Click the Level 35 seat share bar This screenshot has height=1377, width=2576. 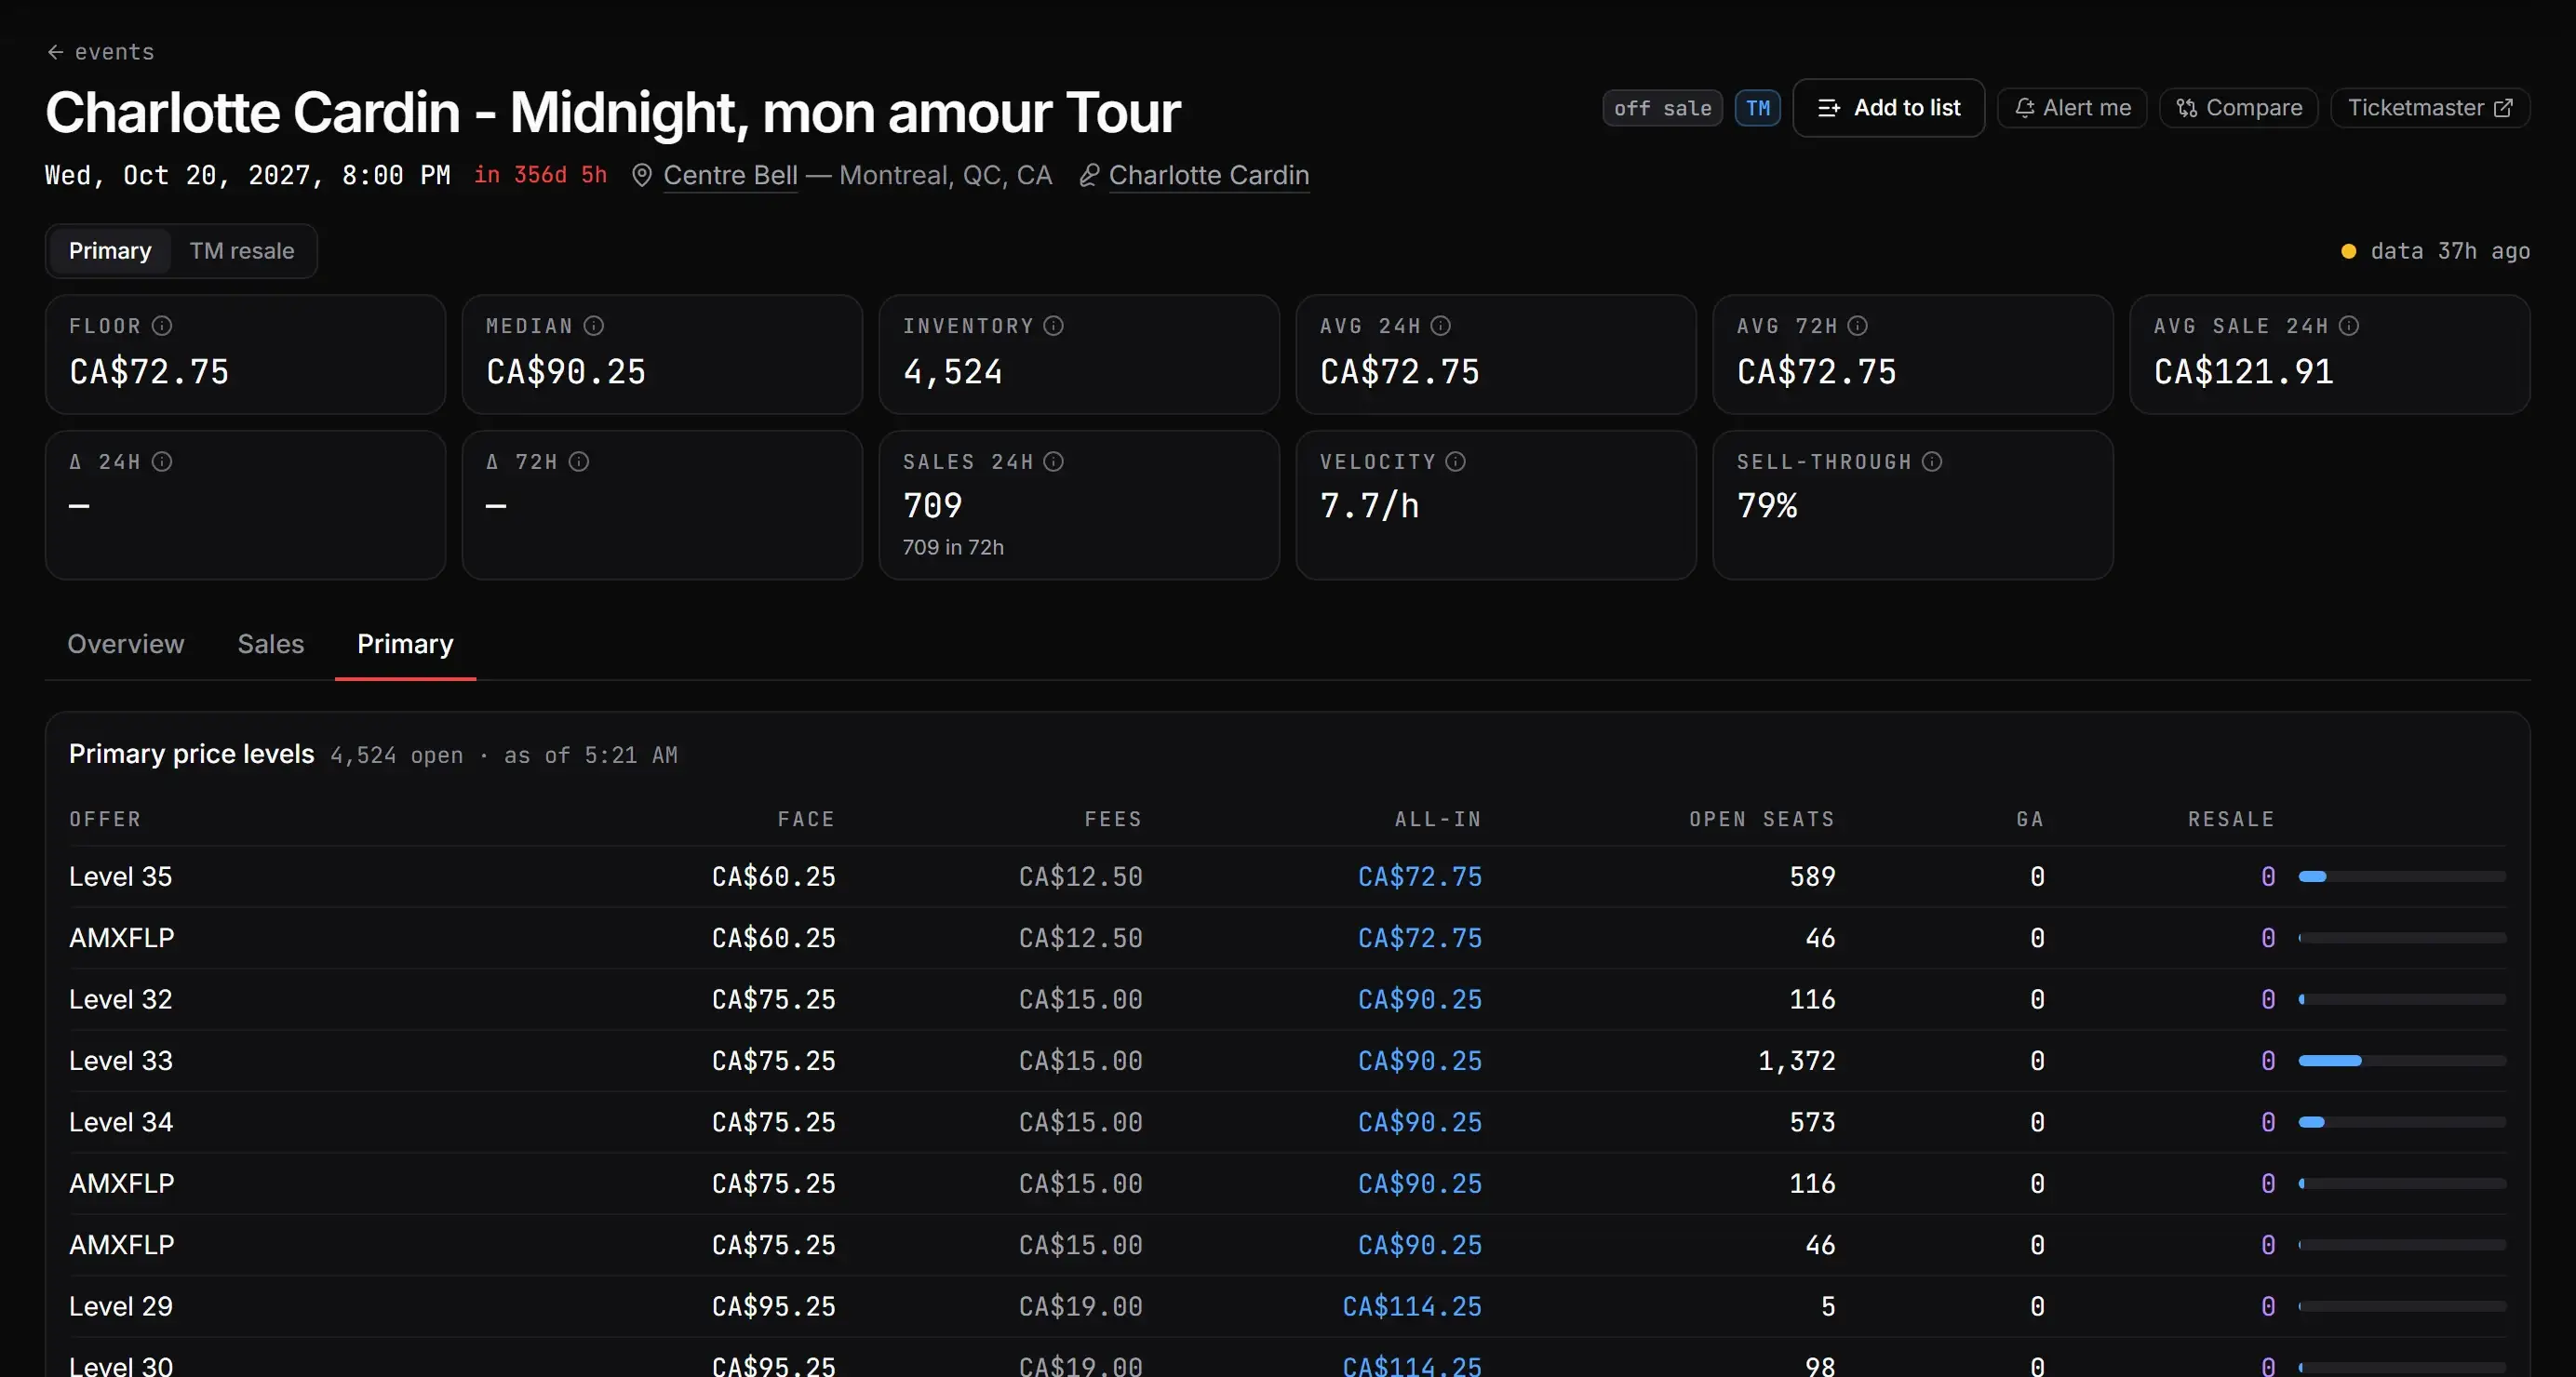point(2402,877)
